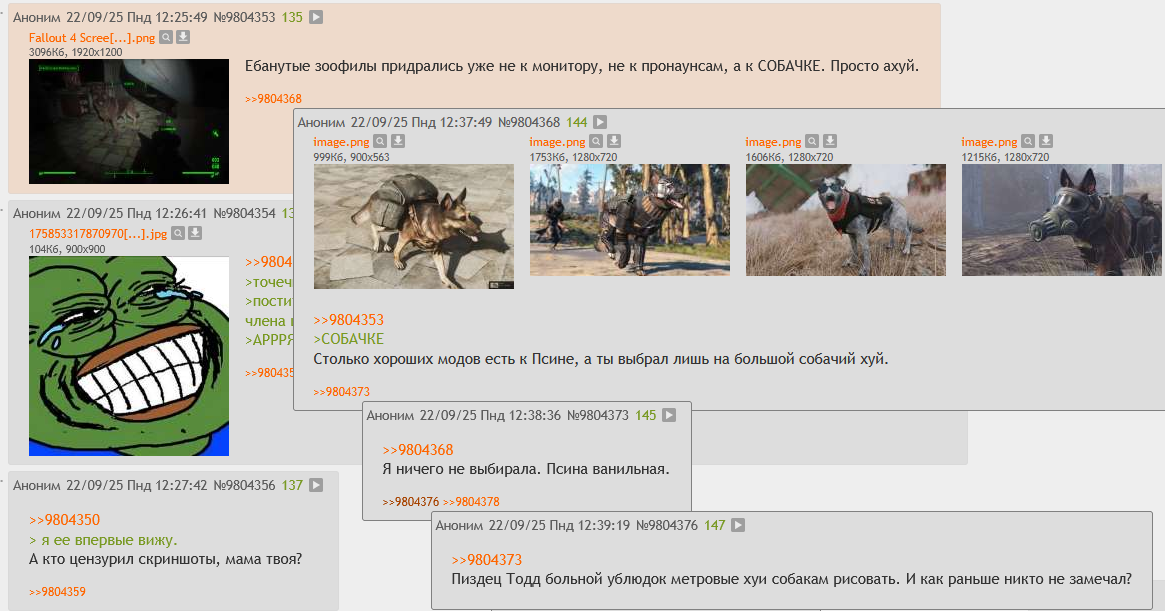
Task: Click post counter 147 in post 9804376
Action: (715, 525)
